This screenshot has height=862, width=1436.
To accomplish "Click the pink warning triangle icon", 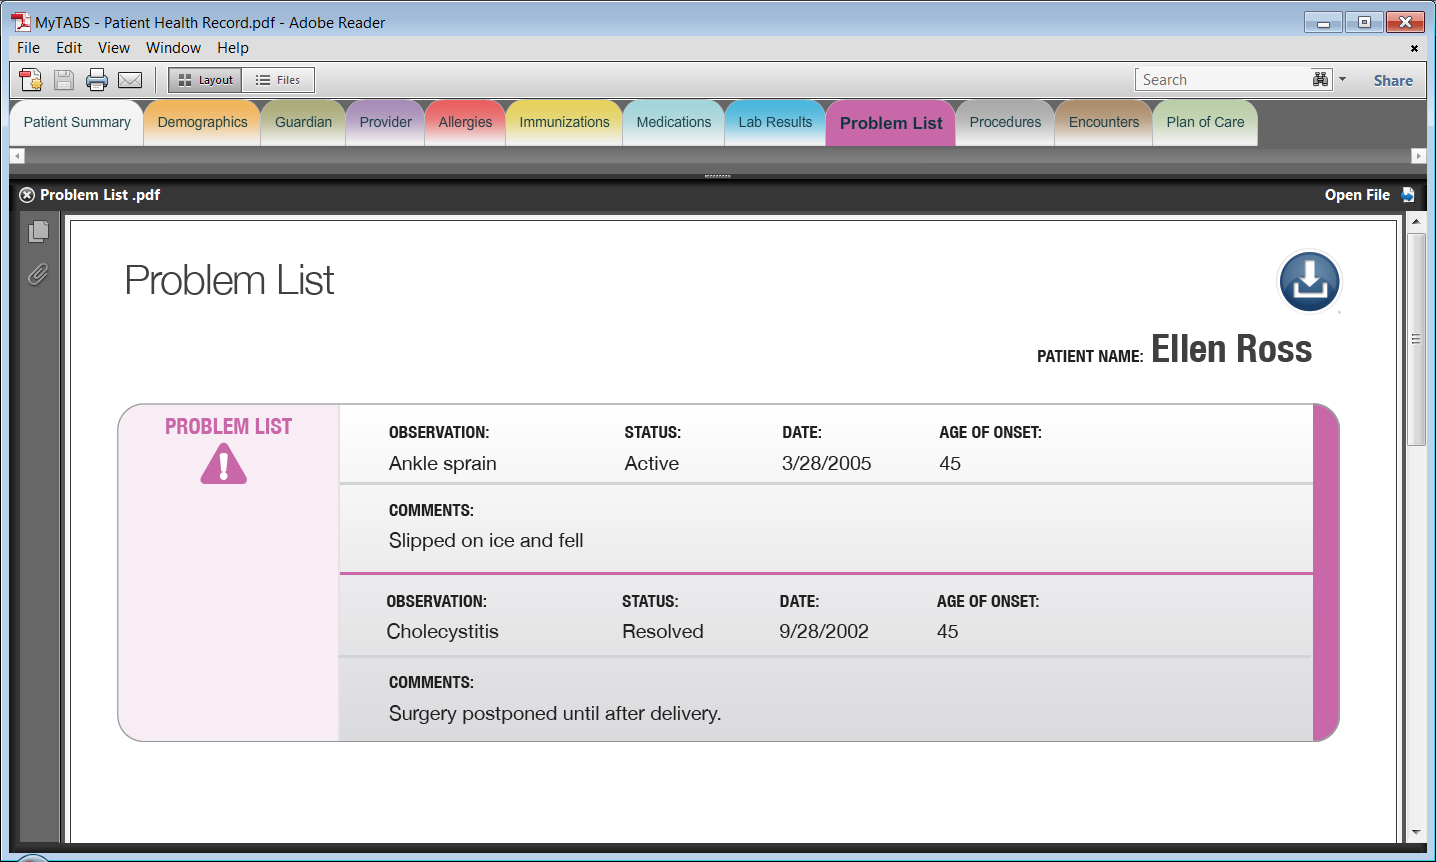I will [224, 465].
